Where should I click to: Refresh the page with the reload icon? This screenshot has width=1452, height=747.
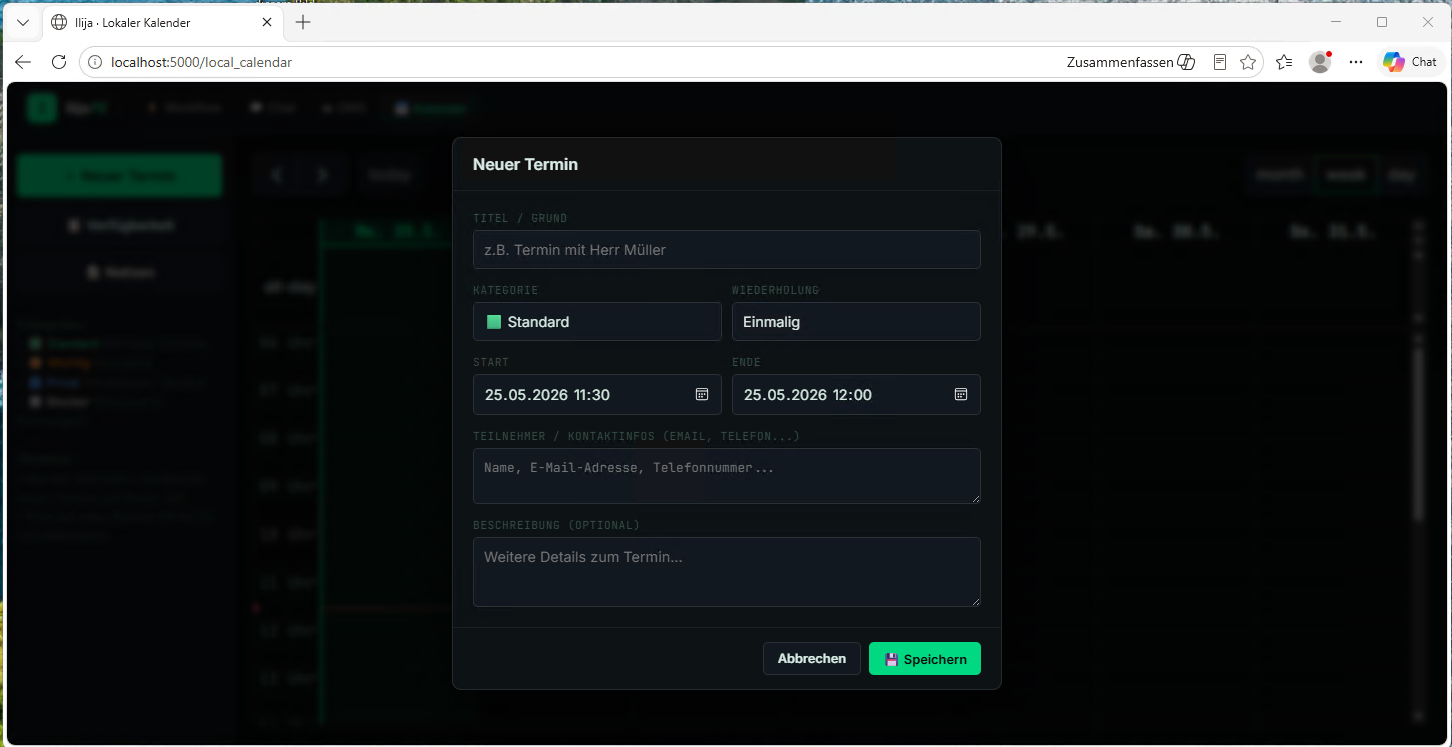coord(59,62)
